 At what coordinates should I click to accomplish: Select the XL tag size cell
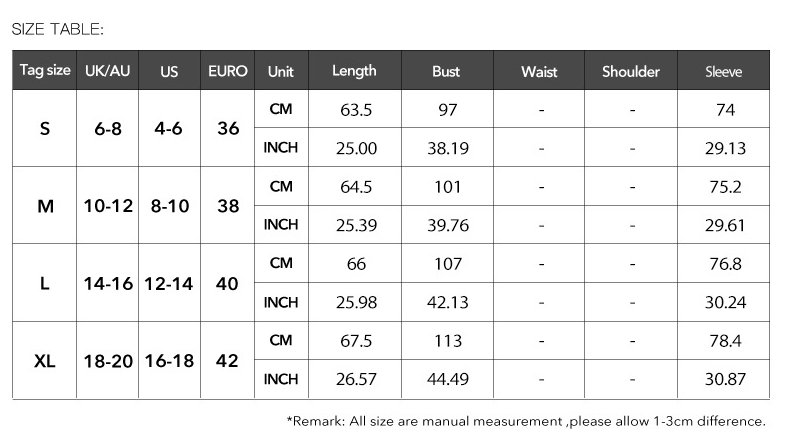click(x=45, y=361)
